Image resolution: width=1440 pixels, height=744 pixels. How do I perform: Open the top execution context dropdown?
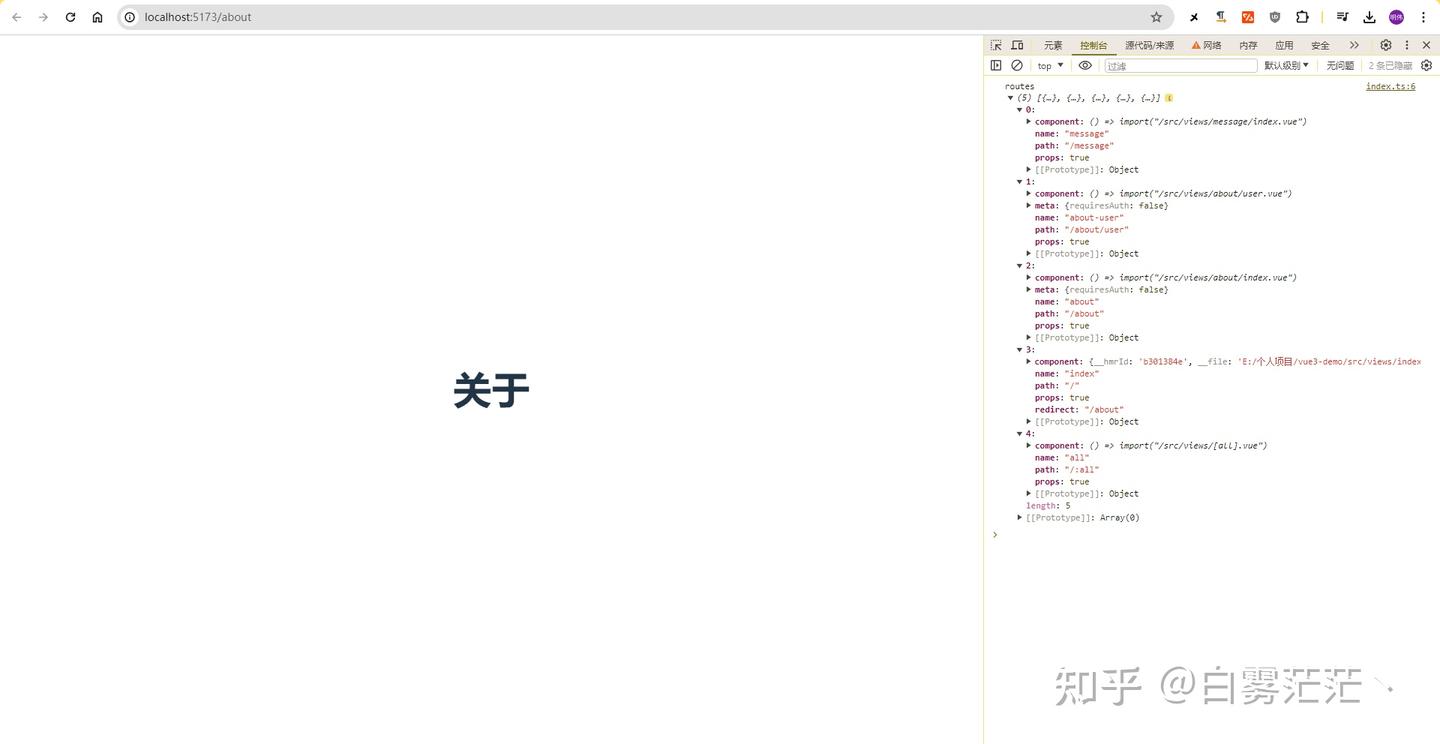pos(1048,65)
